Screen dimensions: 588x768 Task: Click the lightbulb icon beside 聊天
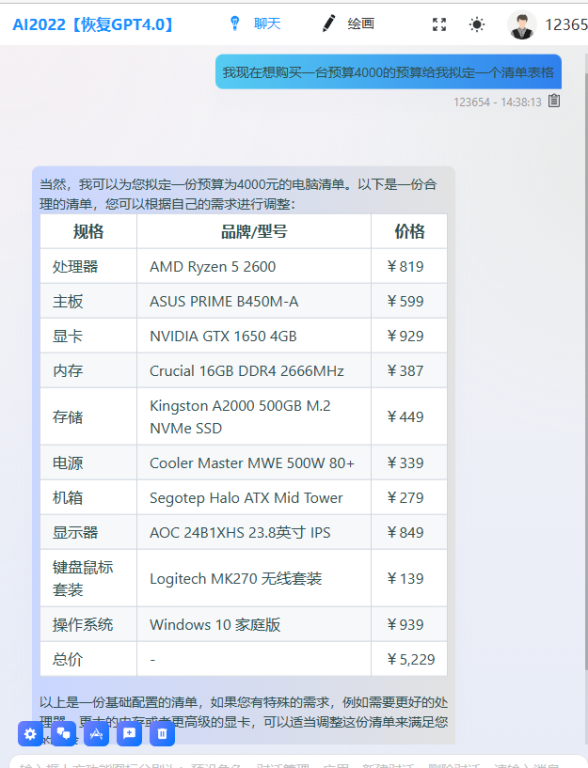(x=235, y=23)
